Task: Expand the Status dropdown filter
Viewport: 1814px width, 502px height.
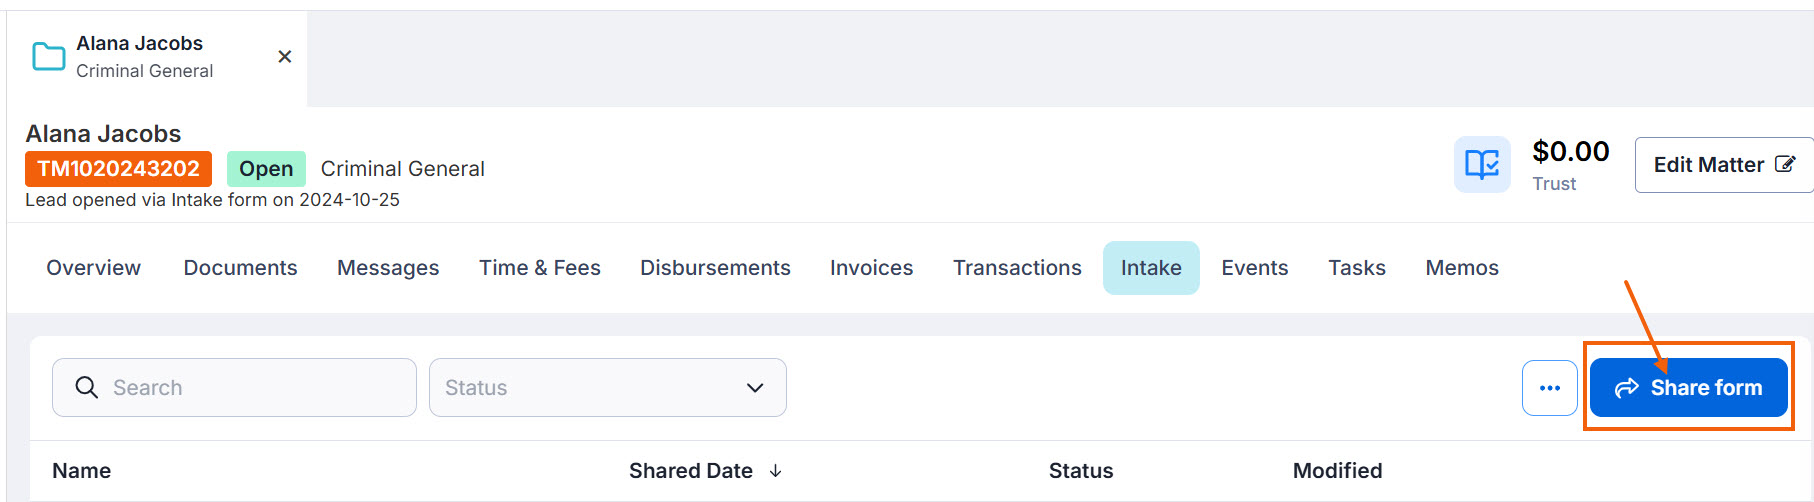Action: click(x=608, y=388)
